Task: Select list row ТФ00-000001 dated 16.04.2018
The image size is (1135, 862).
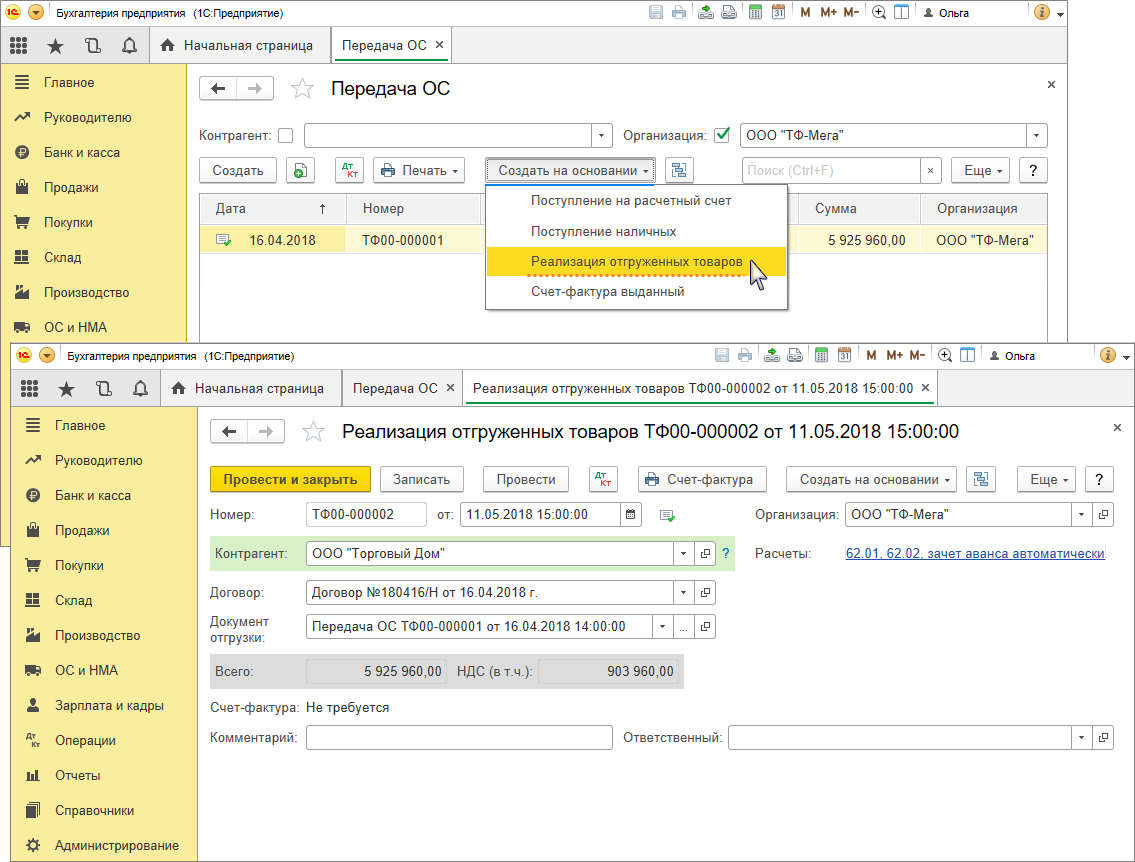Action: click(x=623, y=240)
